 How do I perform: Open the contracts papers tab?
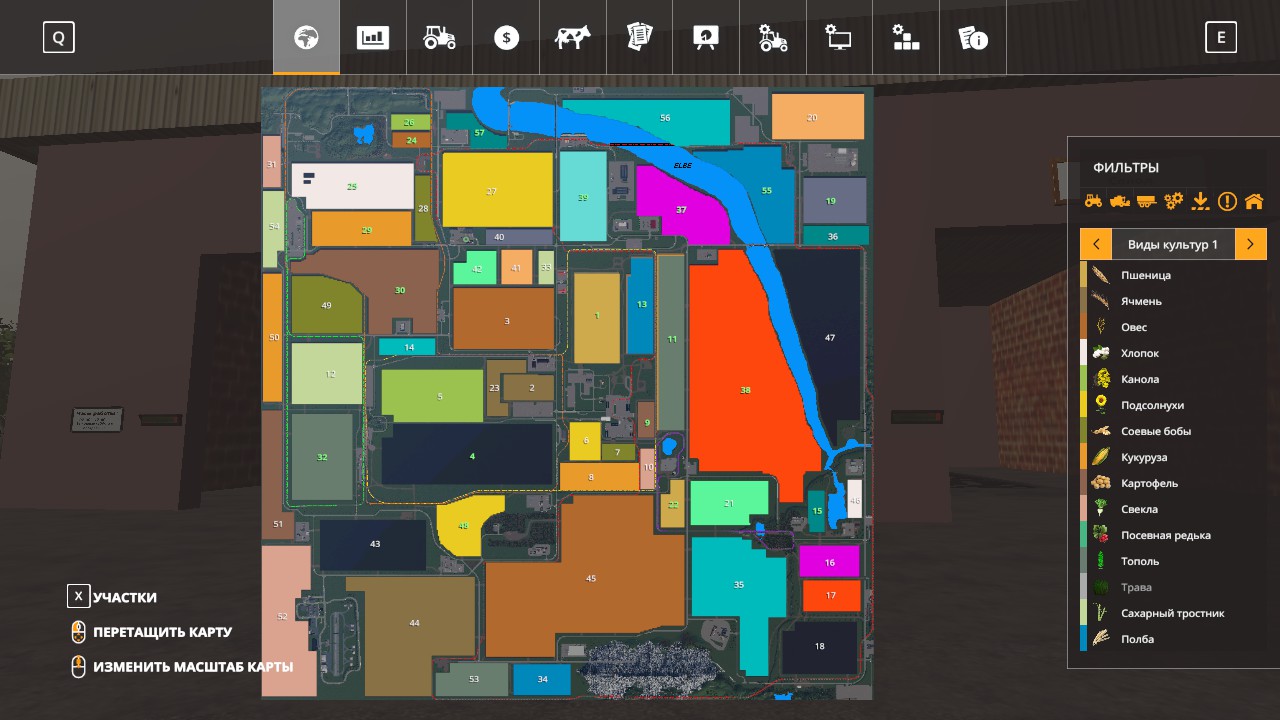click(x=639, y=38)
